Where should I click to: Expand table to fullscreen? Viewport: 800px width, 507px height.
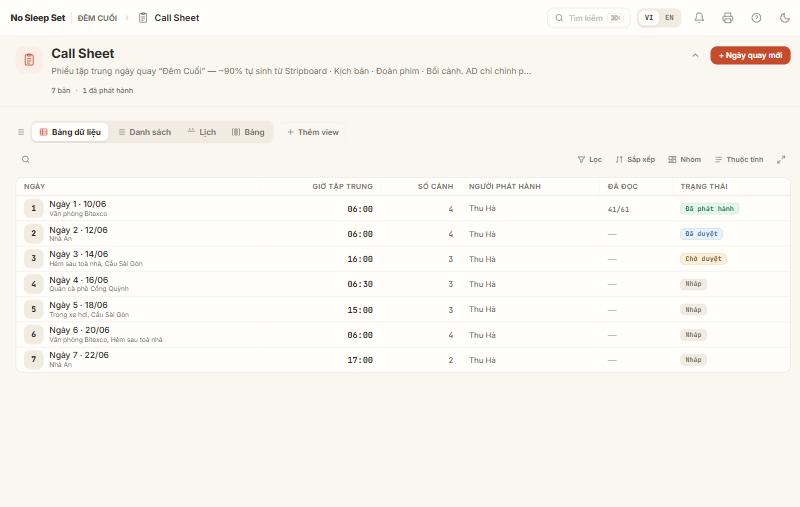click(x=781, y=160)
